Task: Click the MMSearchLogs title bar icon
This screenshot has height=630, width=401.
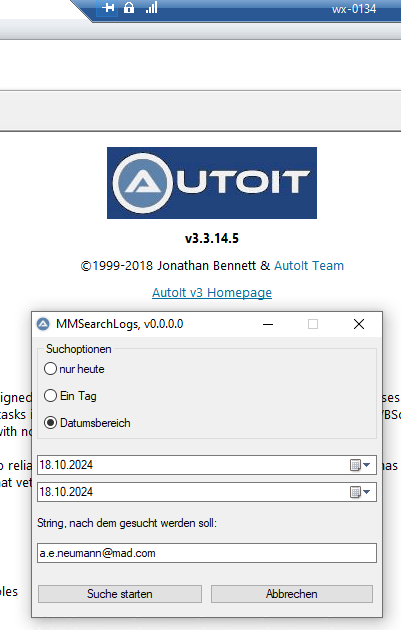Action: click(43, 324)
